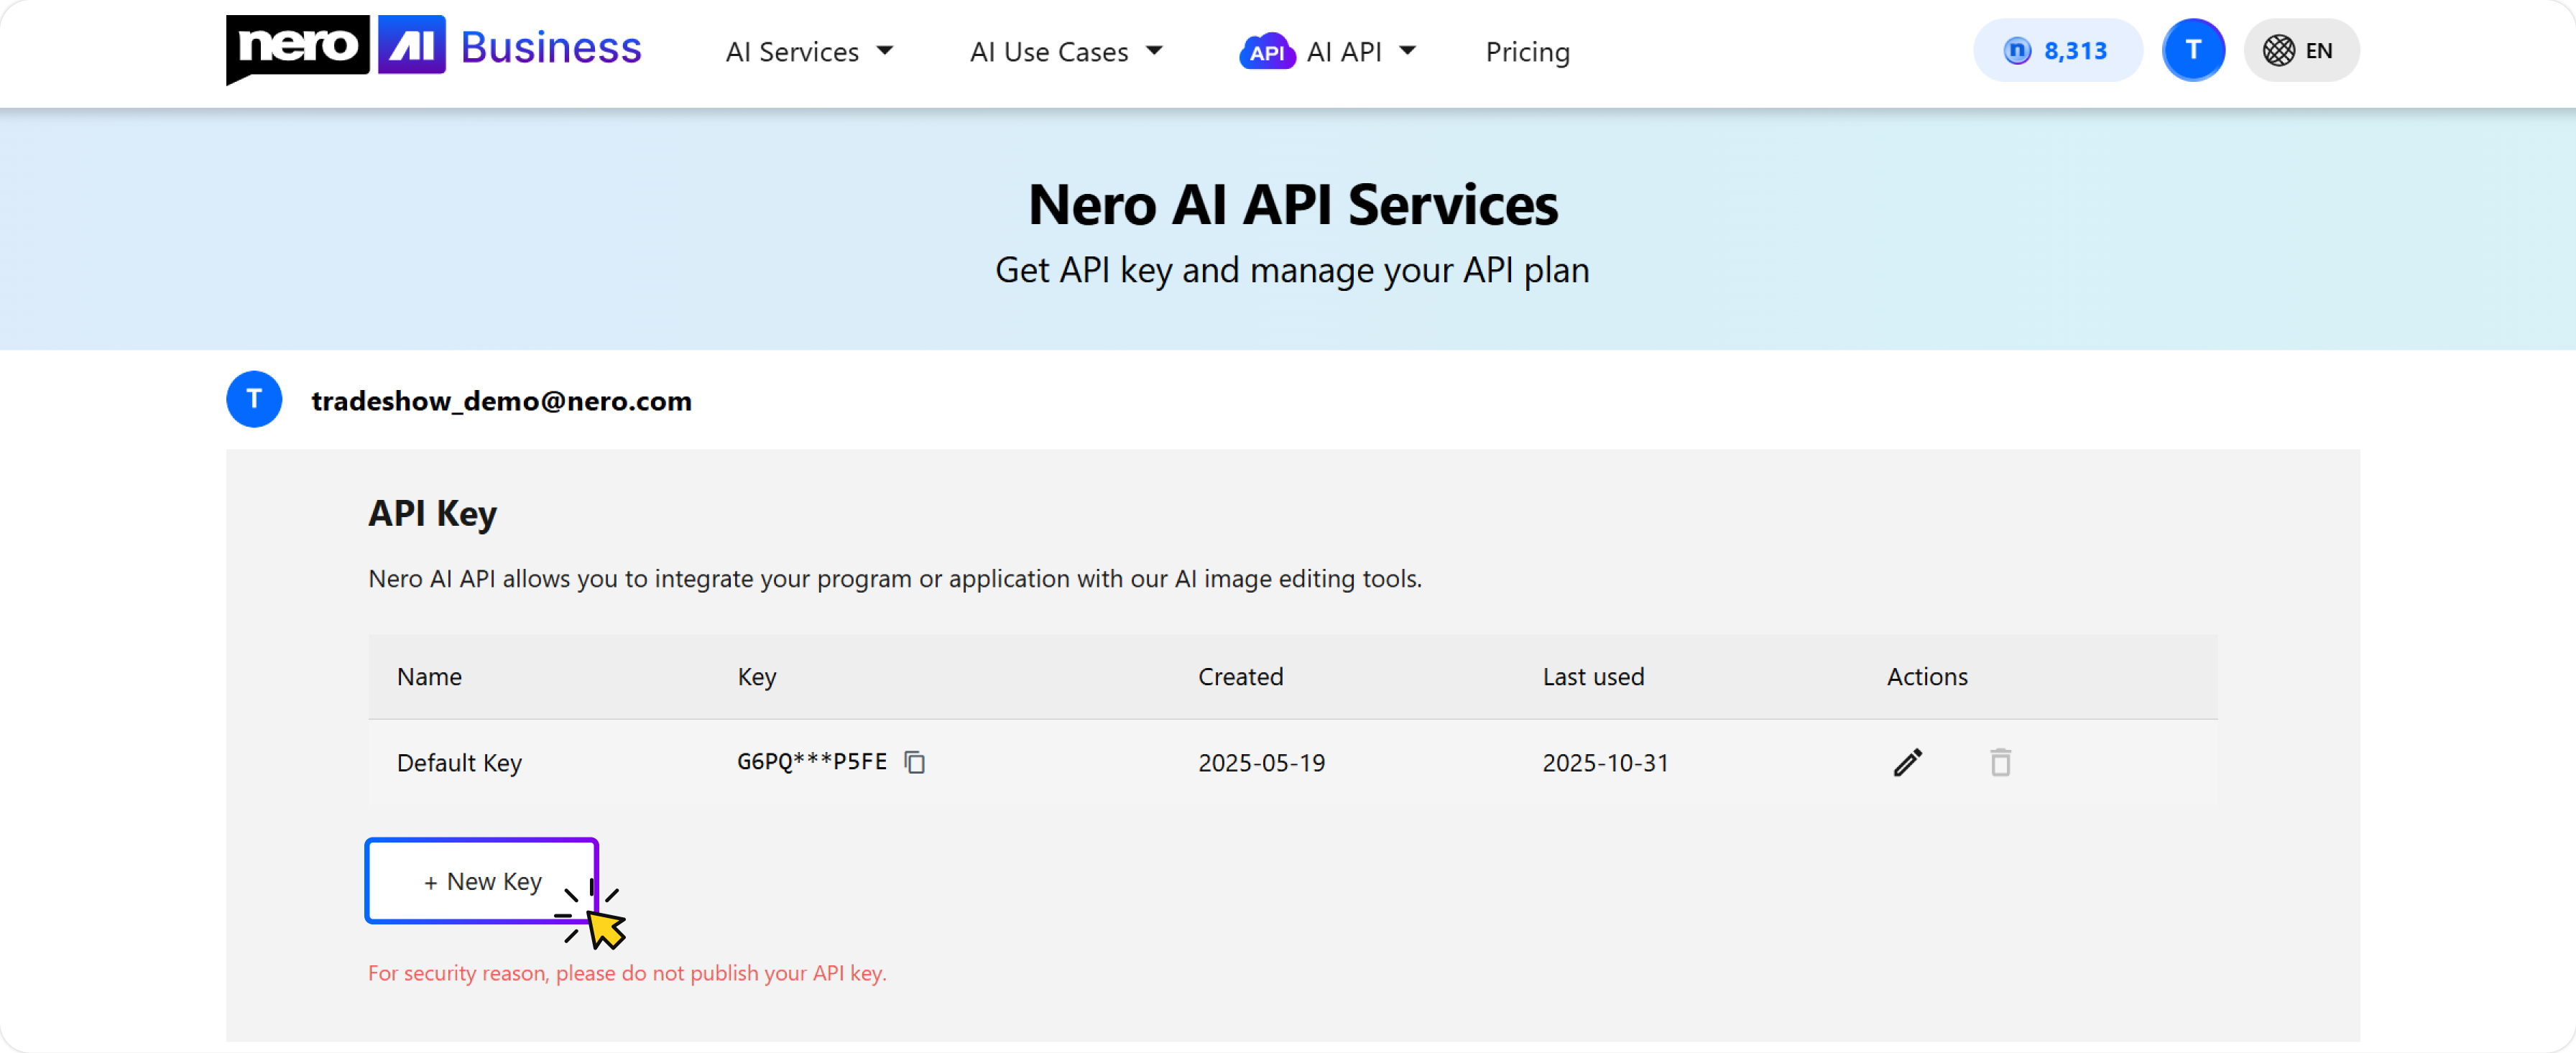2576x1053 pixels.
Task: Open the EN language globe icon
Action: [2281, 50]
